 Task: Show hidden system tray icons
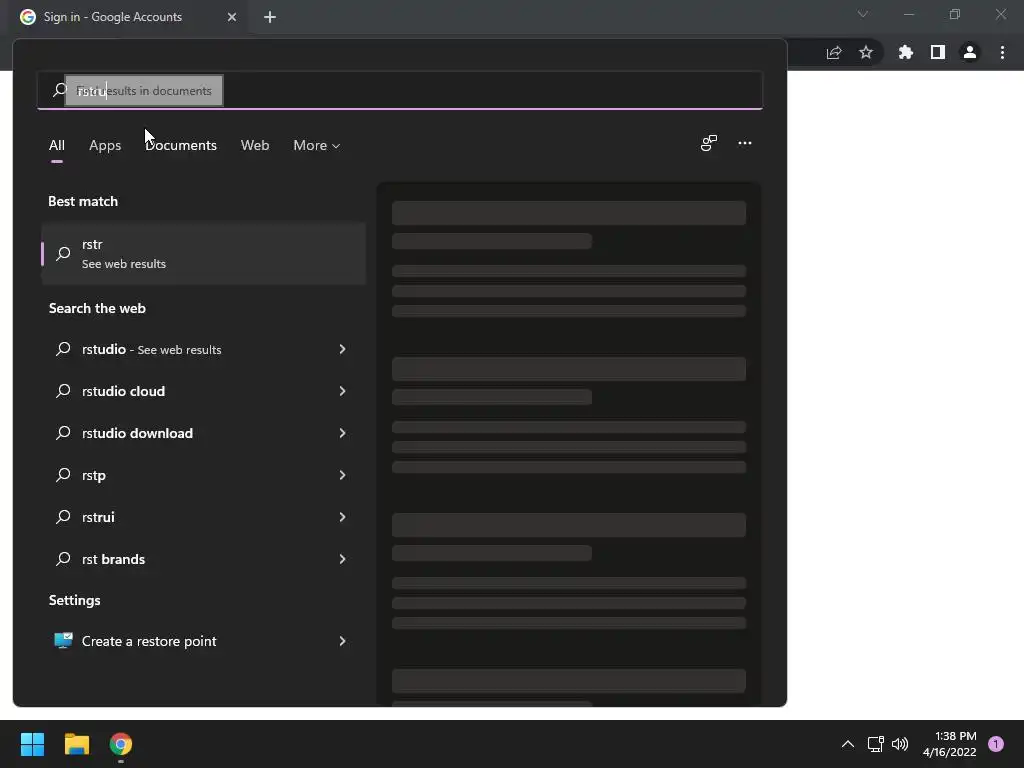848,744
